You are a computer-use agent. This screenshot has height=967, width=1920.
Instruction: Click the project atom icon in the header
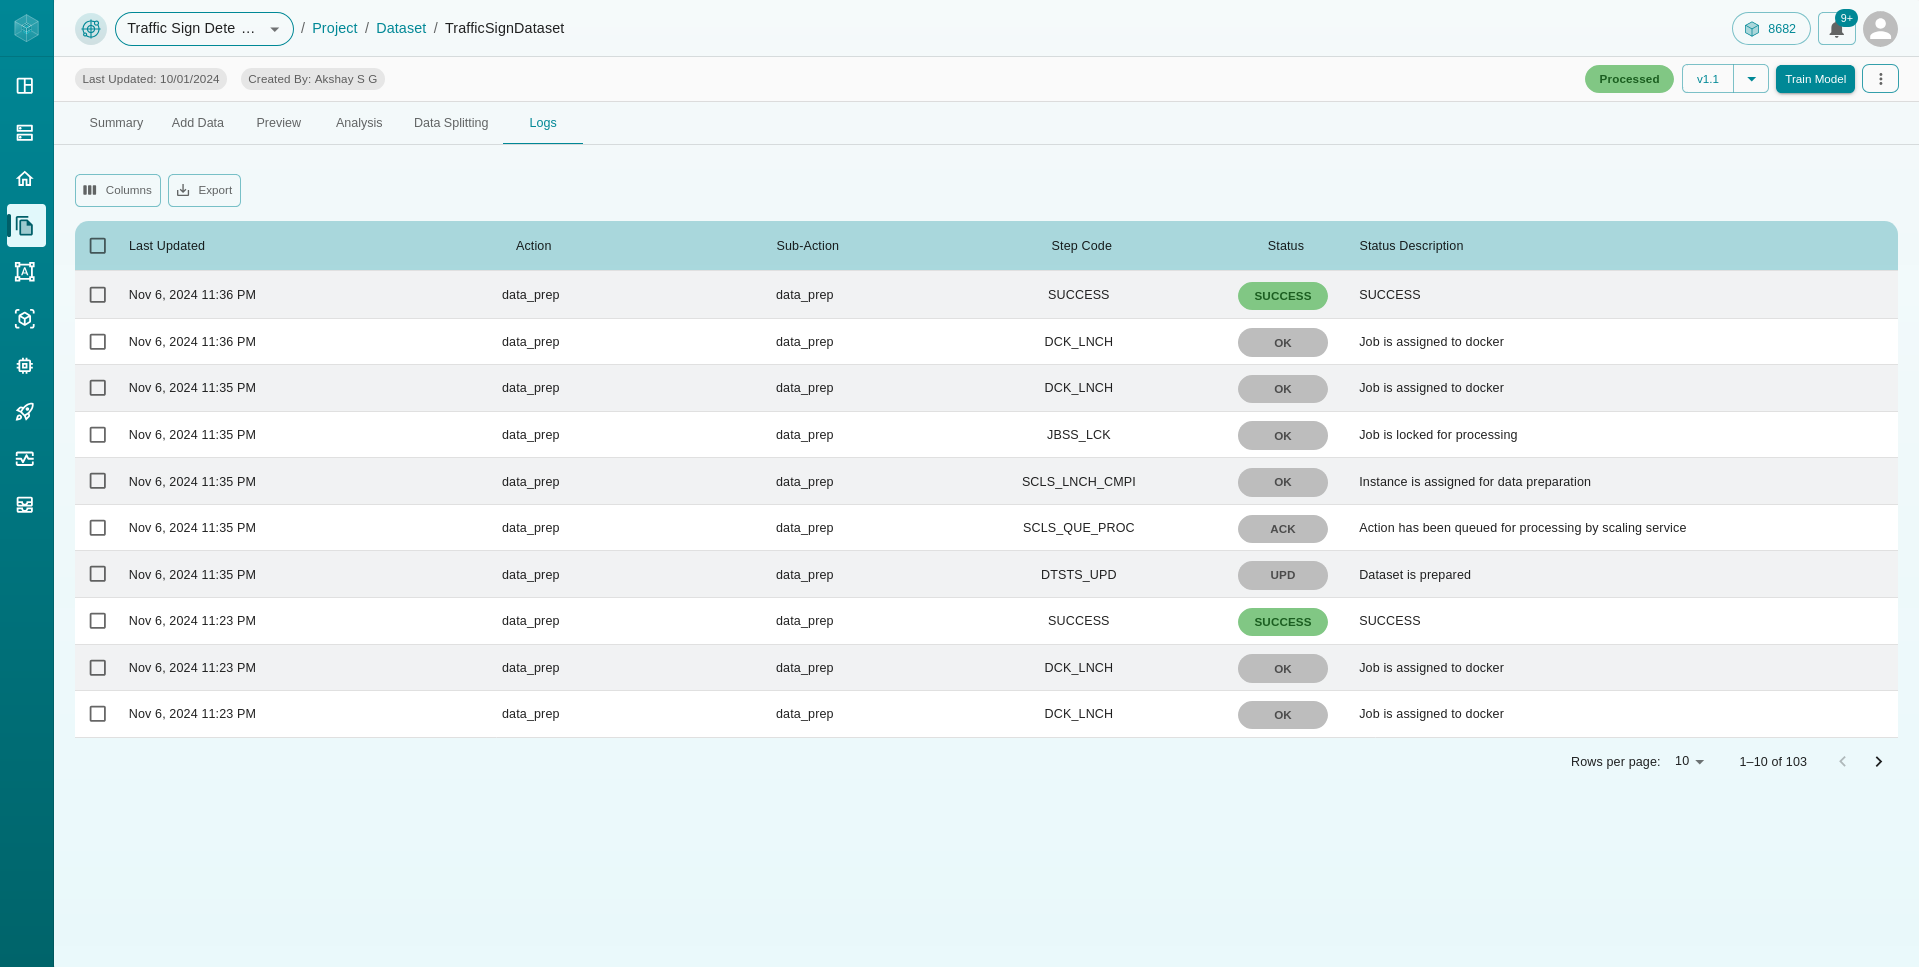click(91, 29)
